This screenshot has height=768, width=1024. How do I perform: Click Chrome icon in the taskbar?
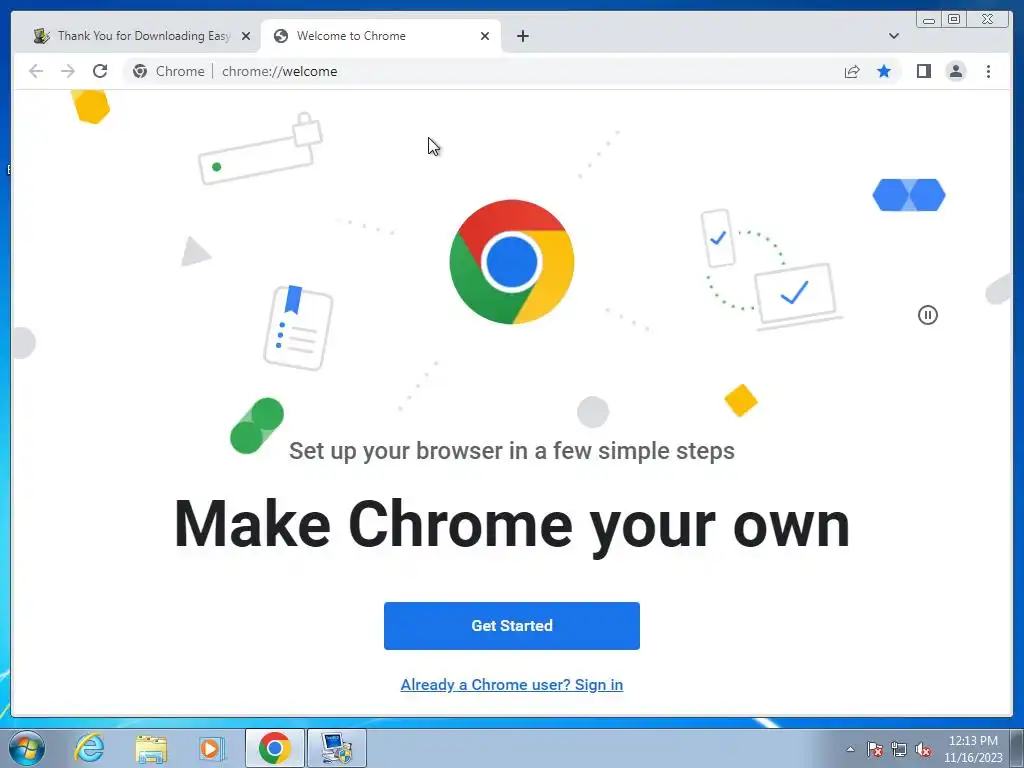pos(274,748)
